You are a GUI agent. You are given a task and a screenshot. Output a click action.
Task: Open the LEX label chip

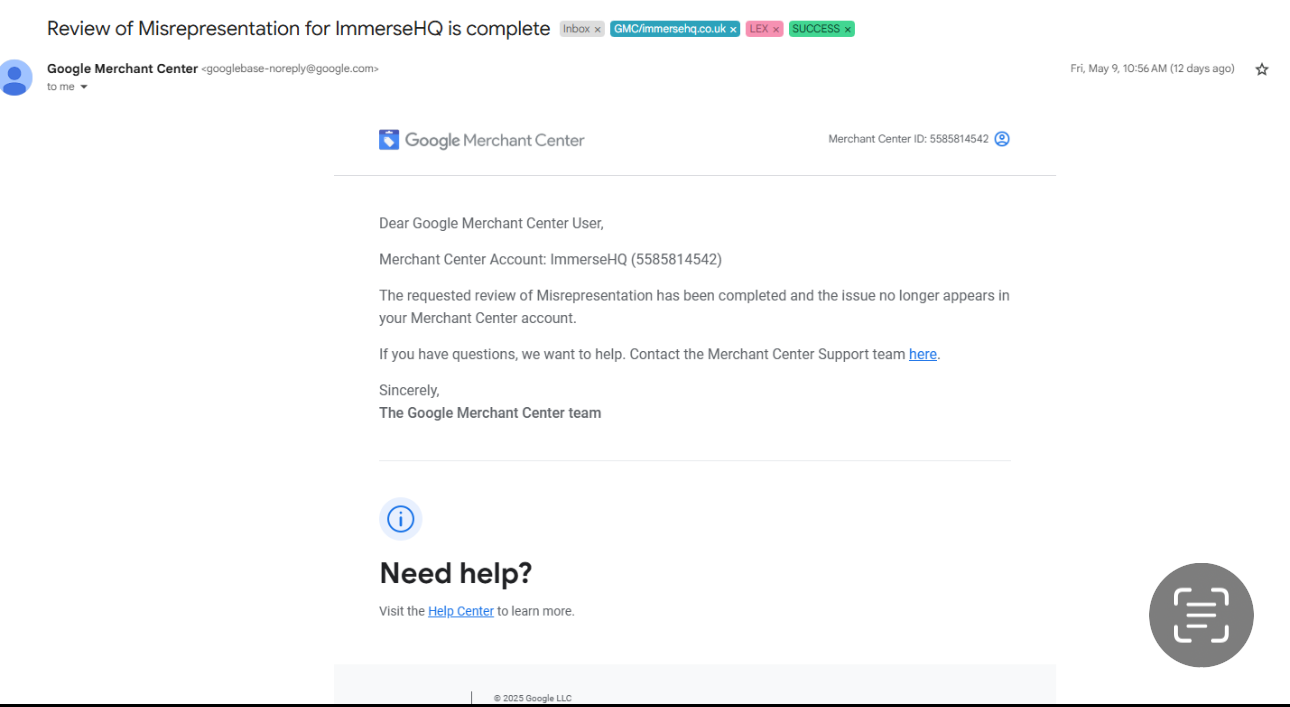point(759,29)
